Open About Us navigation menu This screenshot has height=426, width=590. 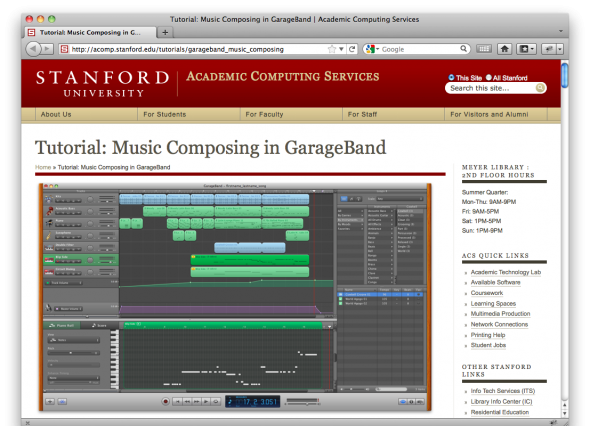[56, 114]
